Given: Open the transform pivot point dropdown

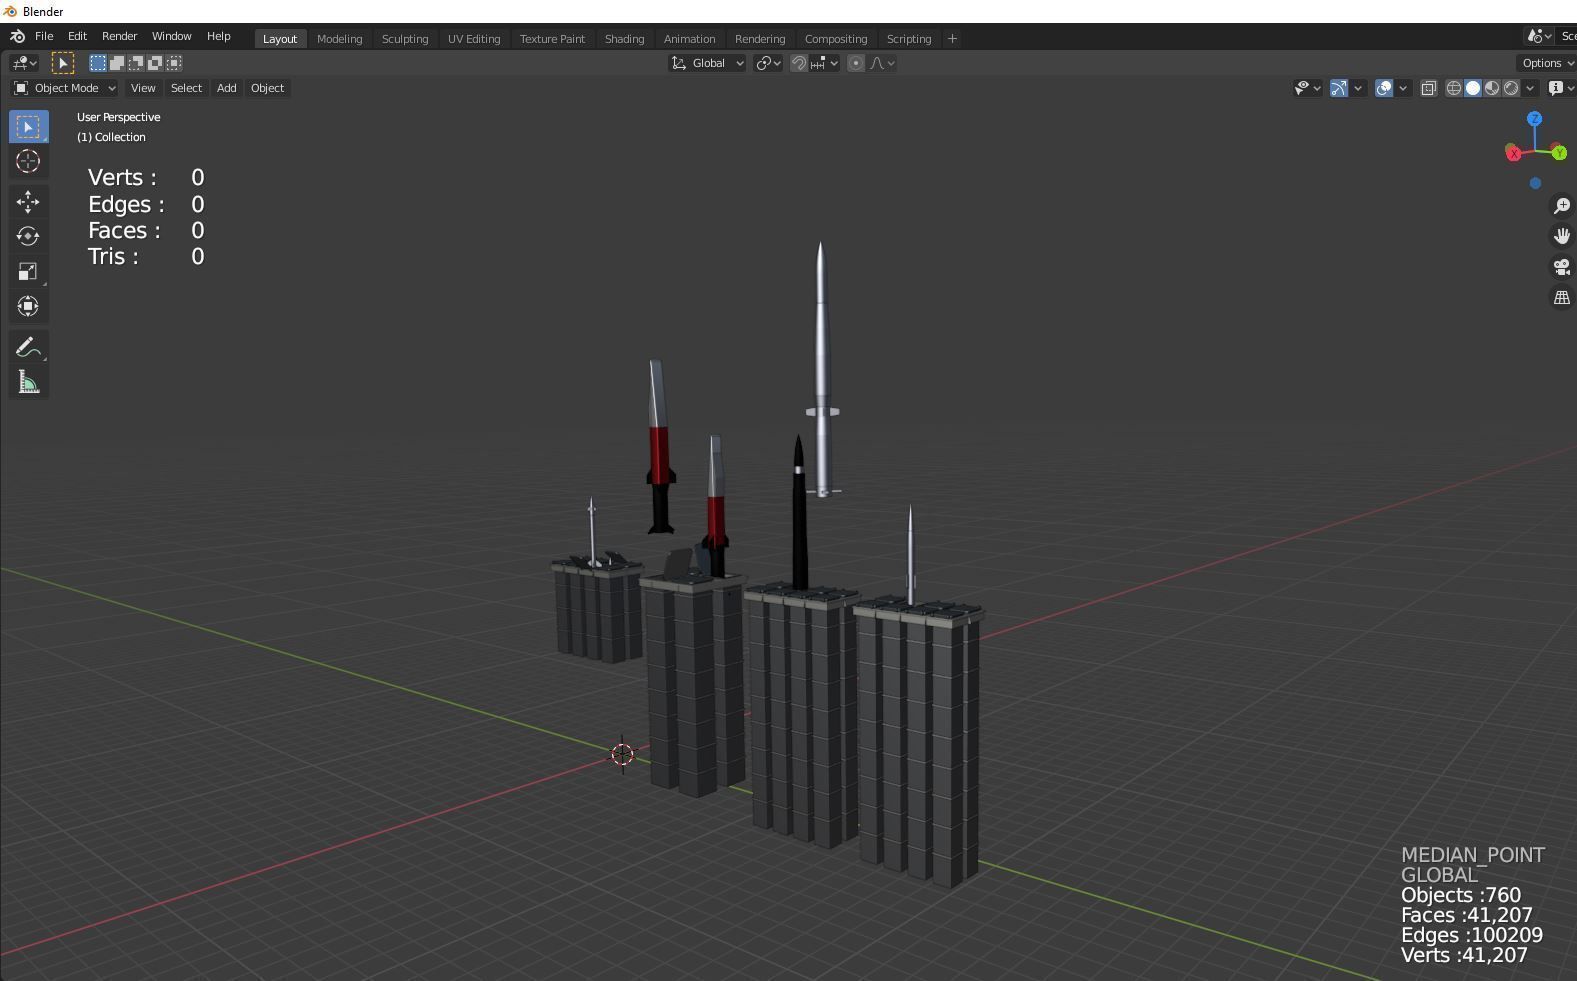Looking at the screenshot, I should pyautogui.click(x=768, y=63).
